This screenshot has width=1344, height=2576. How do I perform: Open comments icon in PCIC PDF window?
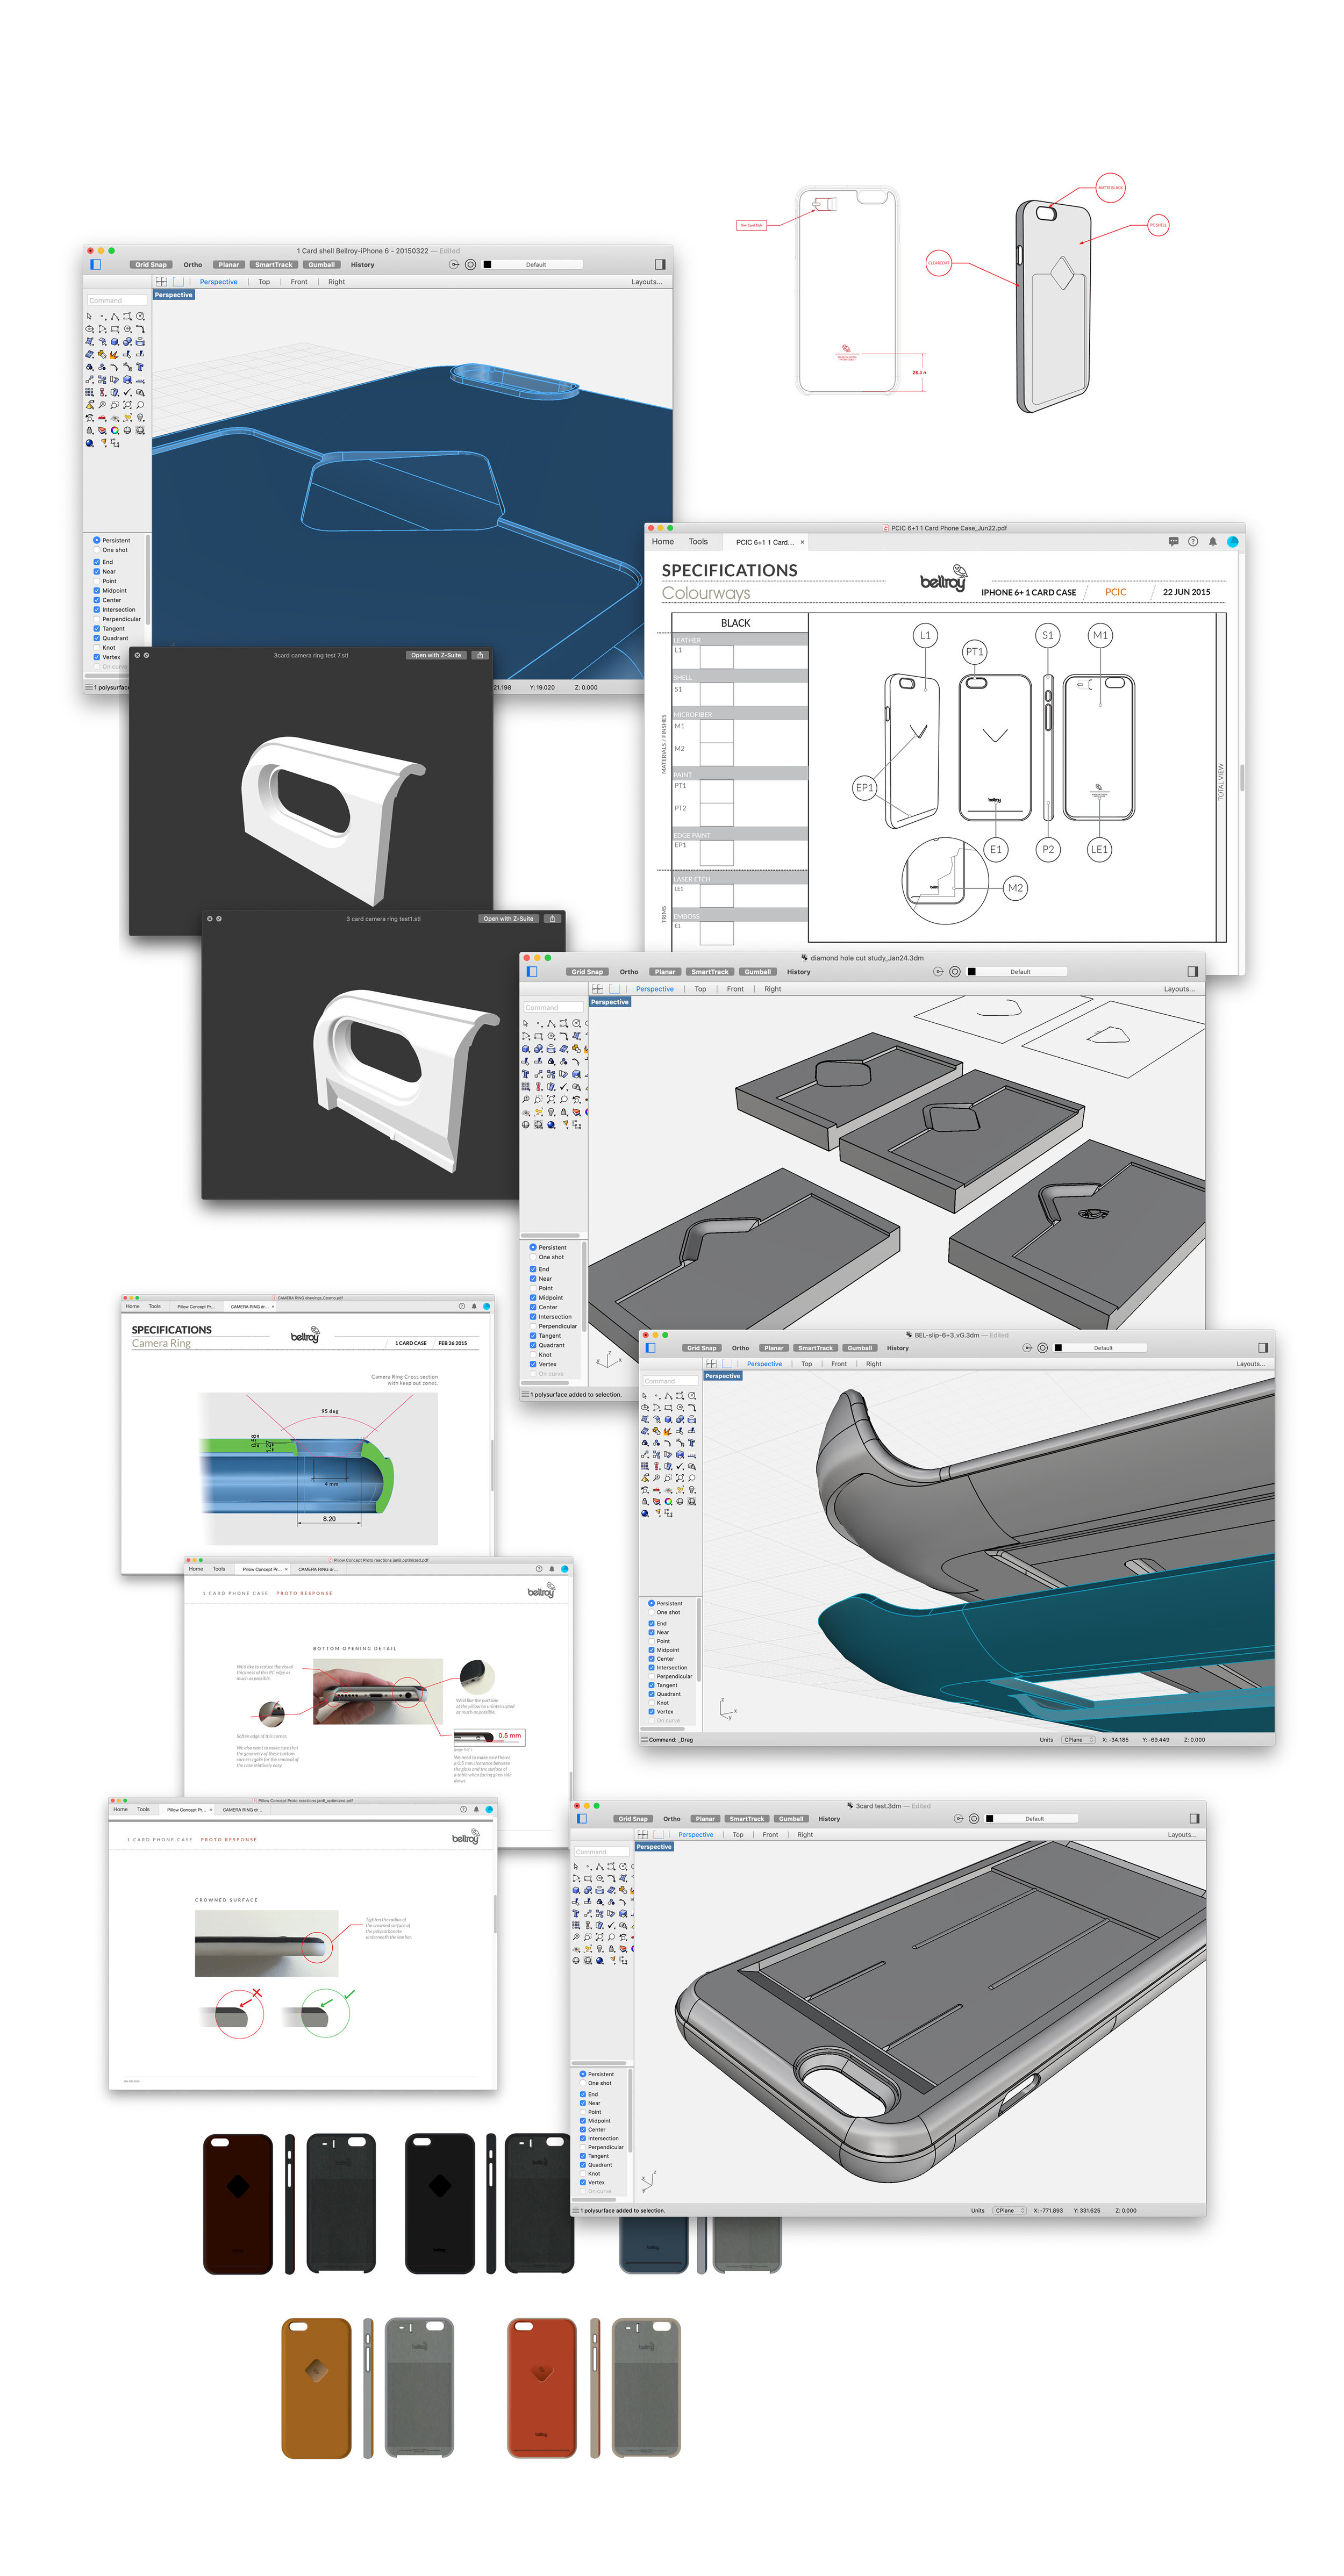coord(1173,541)
